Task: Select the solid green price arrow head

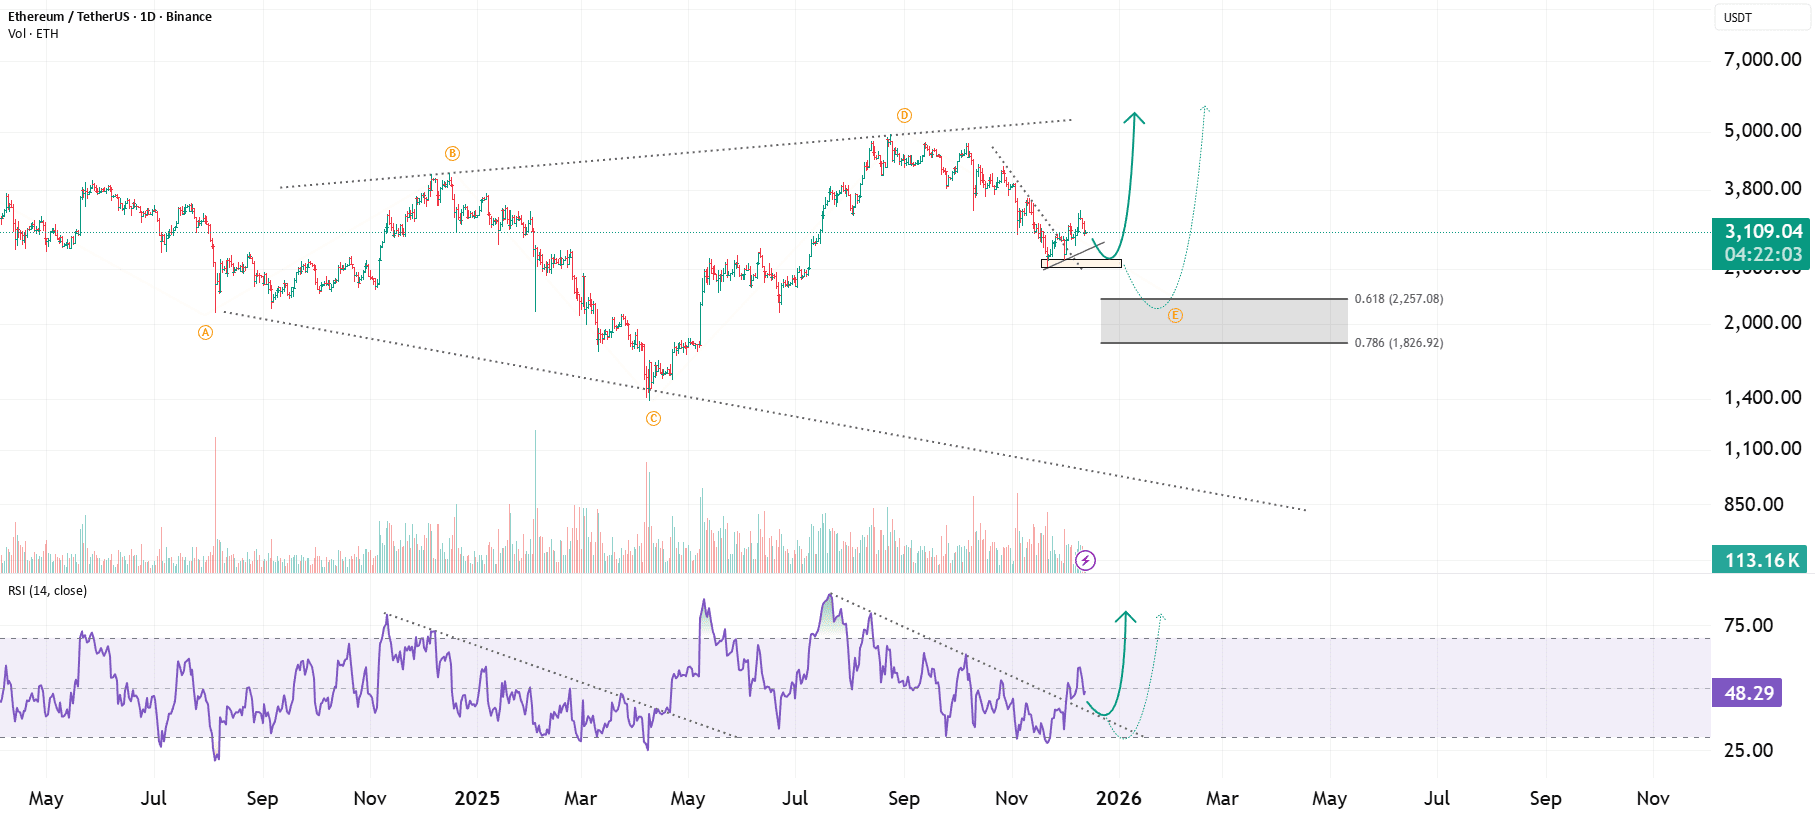Action: [x=1134, y=119]
